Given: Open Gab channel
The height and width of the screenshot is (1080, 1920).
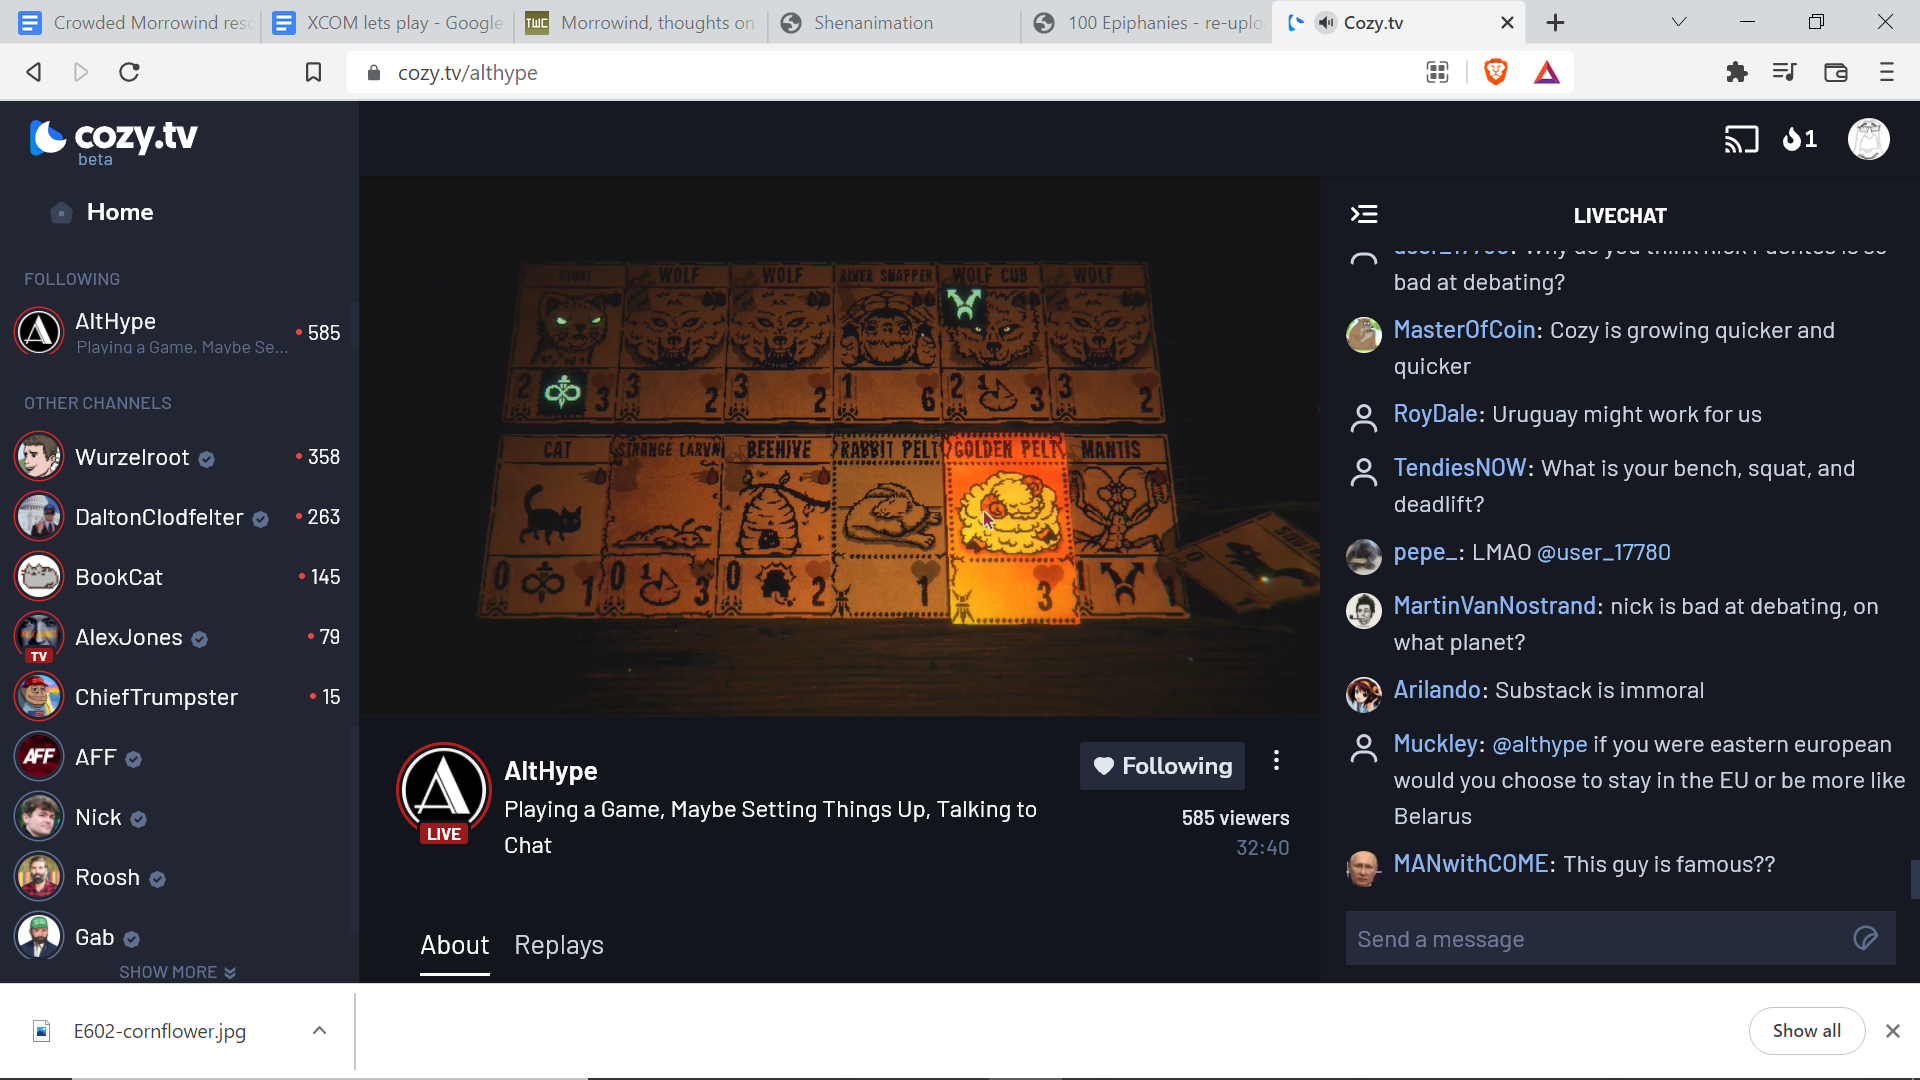Looking at the screenshot, I should coord(178,937).
